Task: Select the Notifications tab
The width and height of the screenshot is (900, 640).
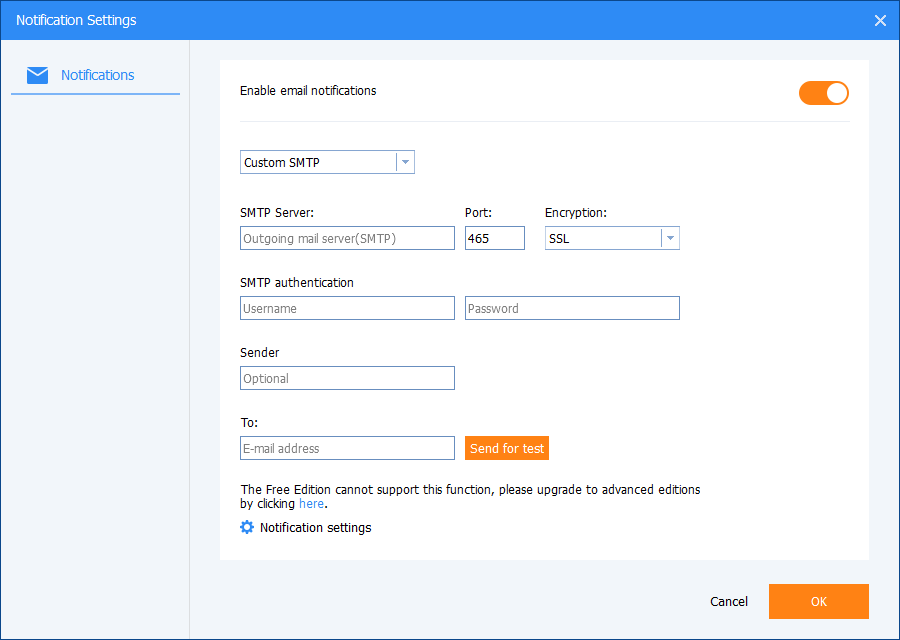Action: click(97, 75)
